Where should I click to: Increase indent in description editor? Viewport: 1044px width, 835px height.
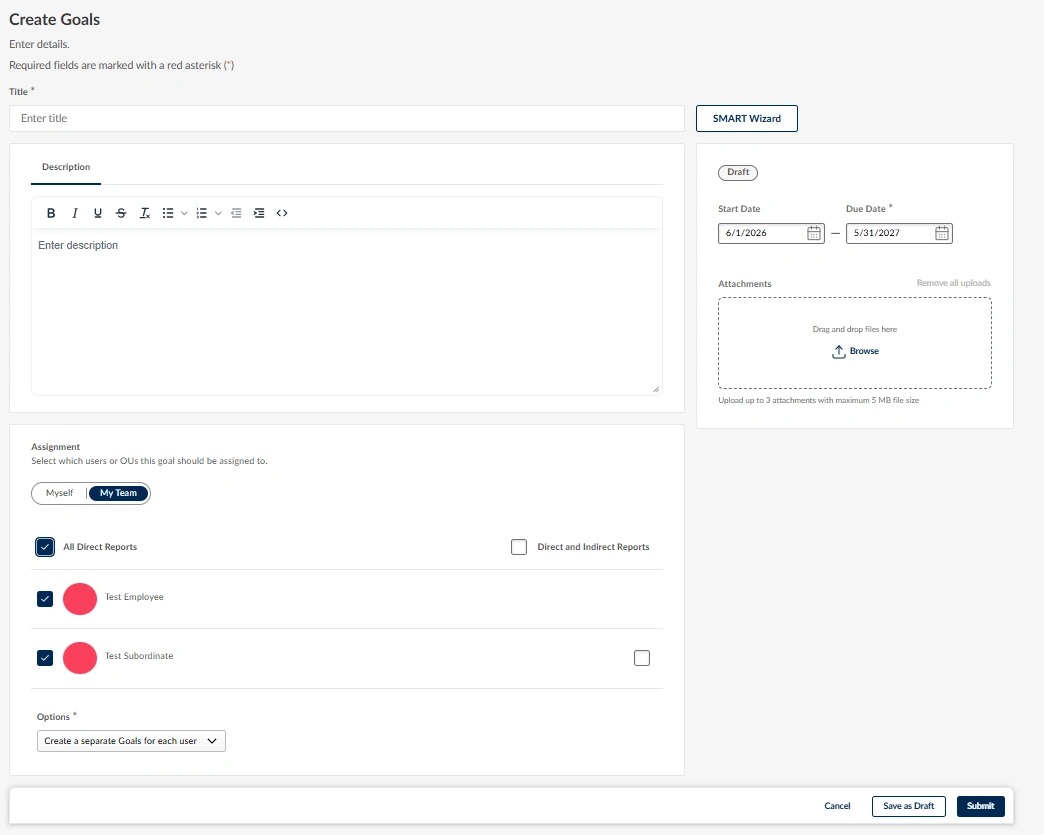coord(259,213)
